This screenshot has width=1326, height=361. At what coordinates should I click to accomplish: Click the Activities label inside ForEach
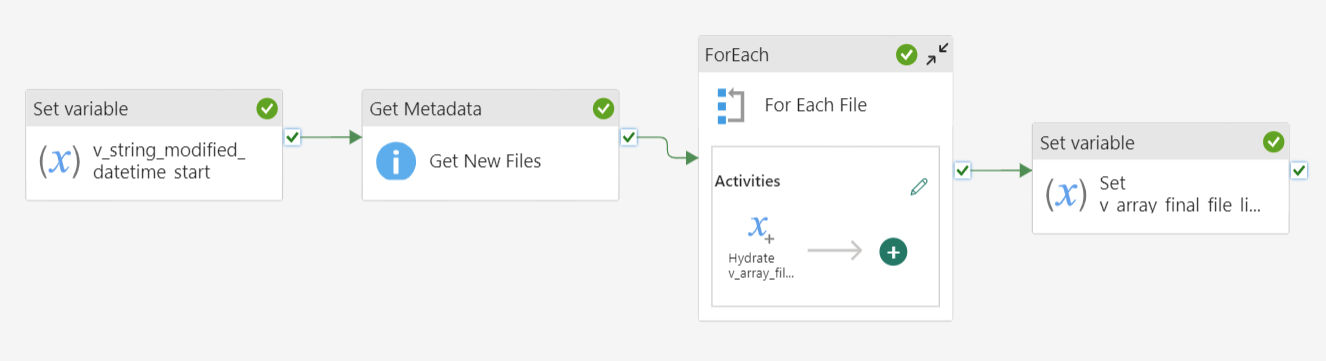coord(747,181)
